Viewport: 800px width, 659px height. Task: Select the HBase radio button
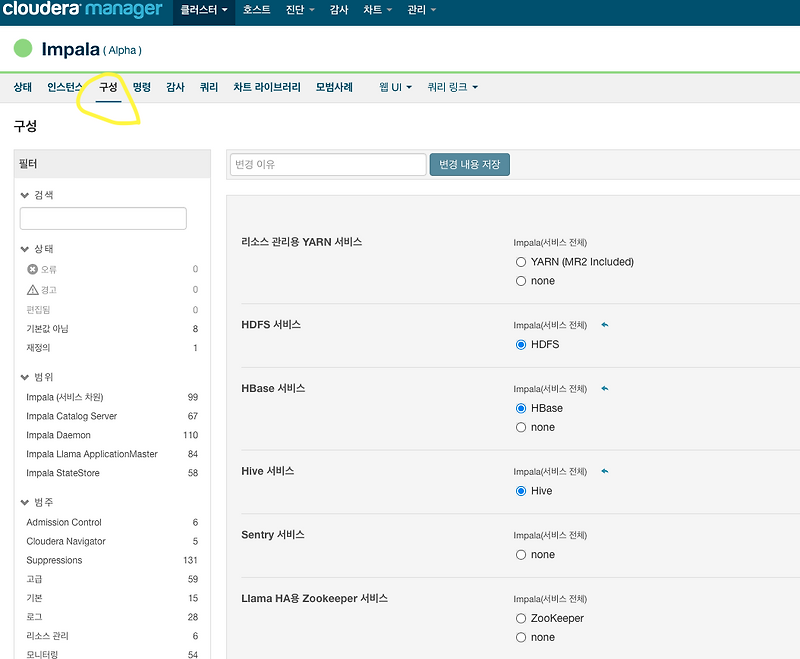pos(520,409)
